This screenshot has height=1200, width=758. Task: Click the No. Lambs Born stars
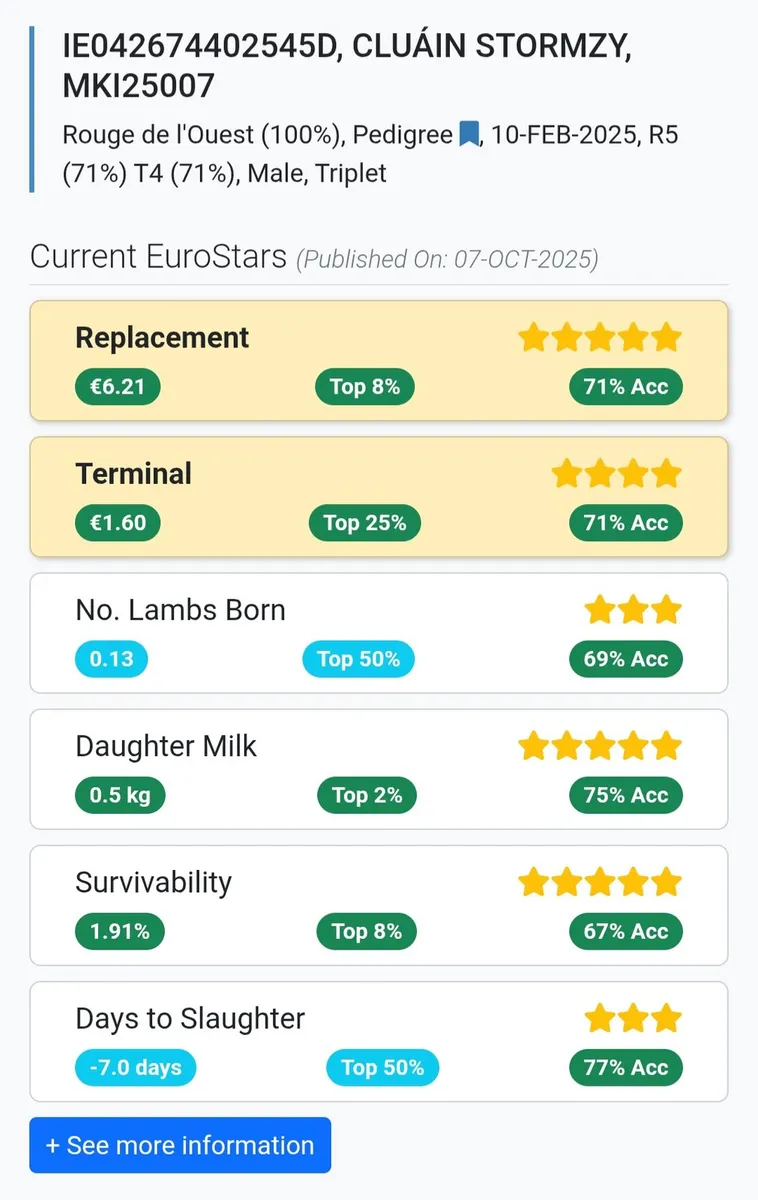click(x=632, y=609)
